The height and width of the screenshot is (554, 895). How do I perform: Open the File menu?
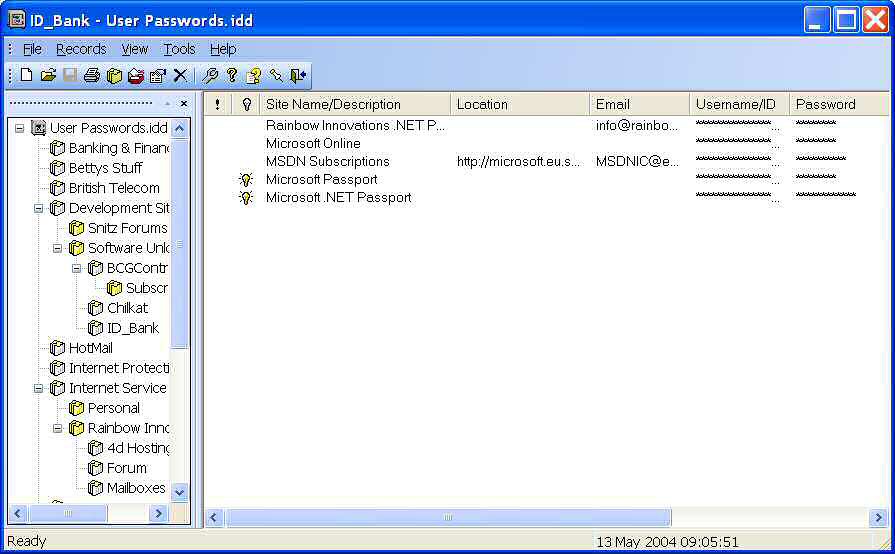(32, 49)
